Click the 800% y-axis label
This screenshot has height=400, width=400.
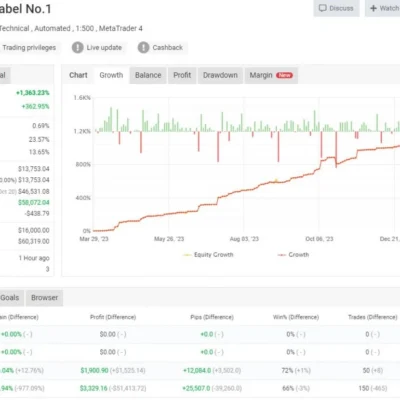[x=83, y=165]
